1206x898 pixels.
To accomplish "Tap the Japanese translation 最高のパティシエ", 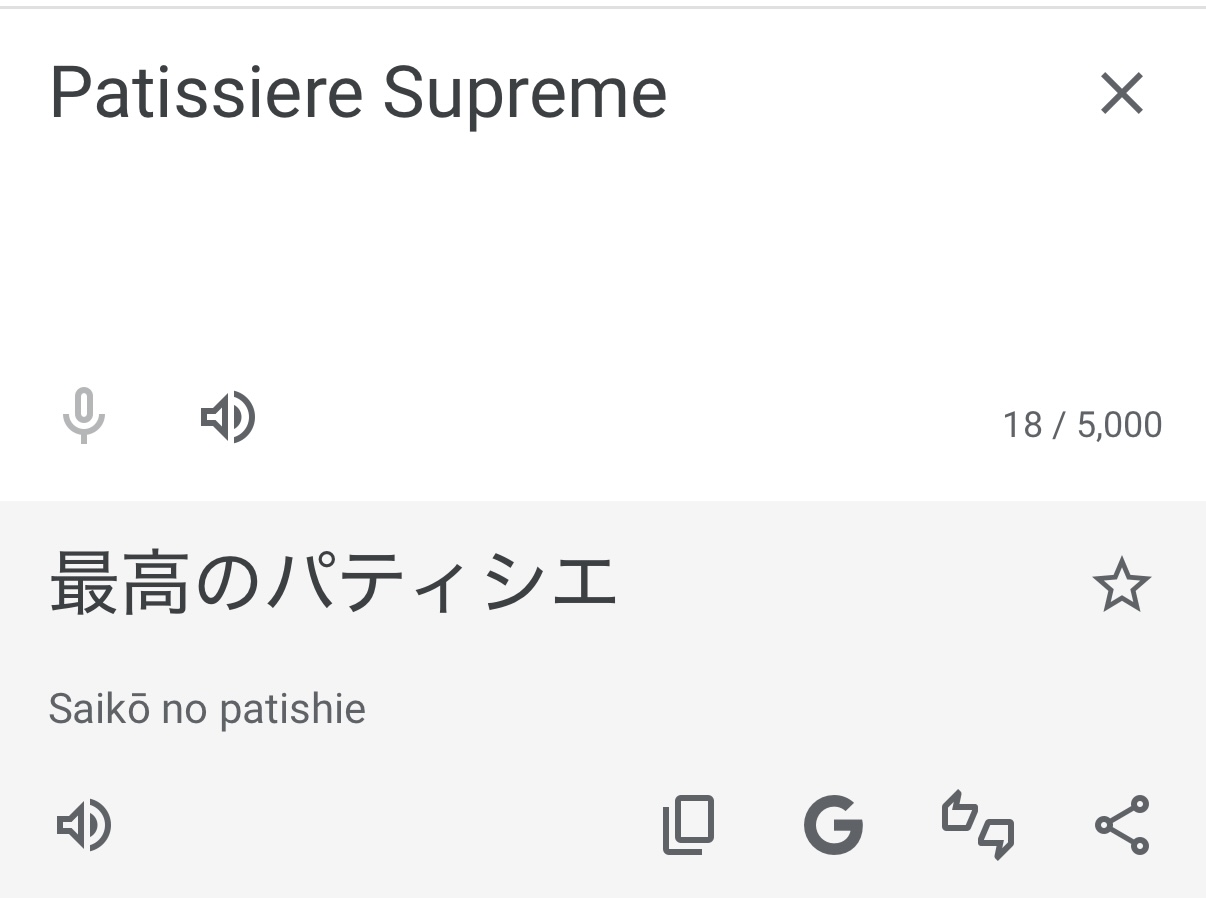I will click(x=332, y=584).
